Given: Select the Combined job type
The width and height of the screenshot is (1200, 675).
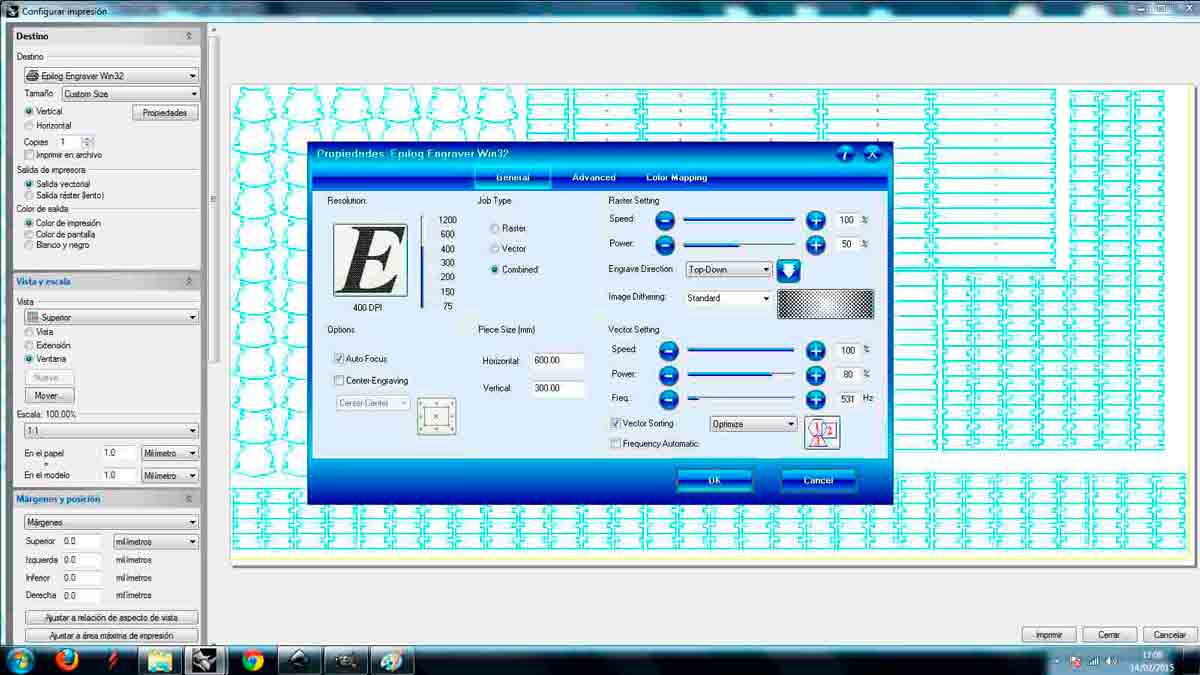Looking at the screenshot, I should point(495,270).
